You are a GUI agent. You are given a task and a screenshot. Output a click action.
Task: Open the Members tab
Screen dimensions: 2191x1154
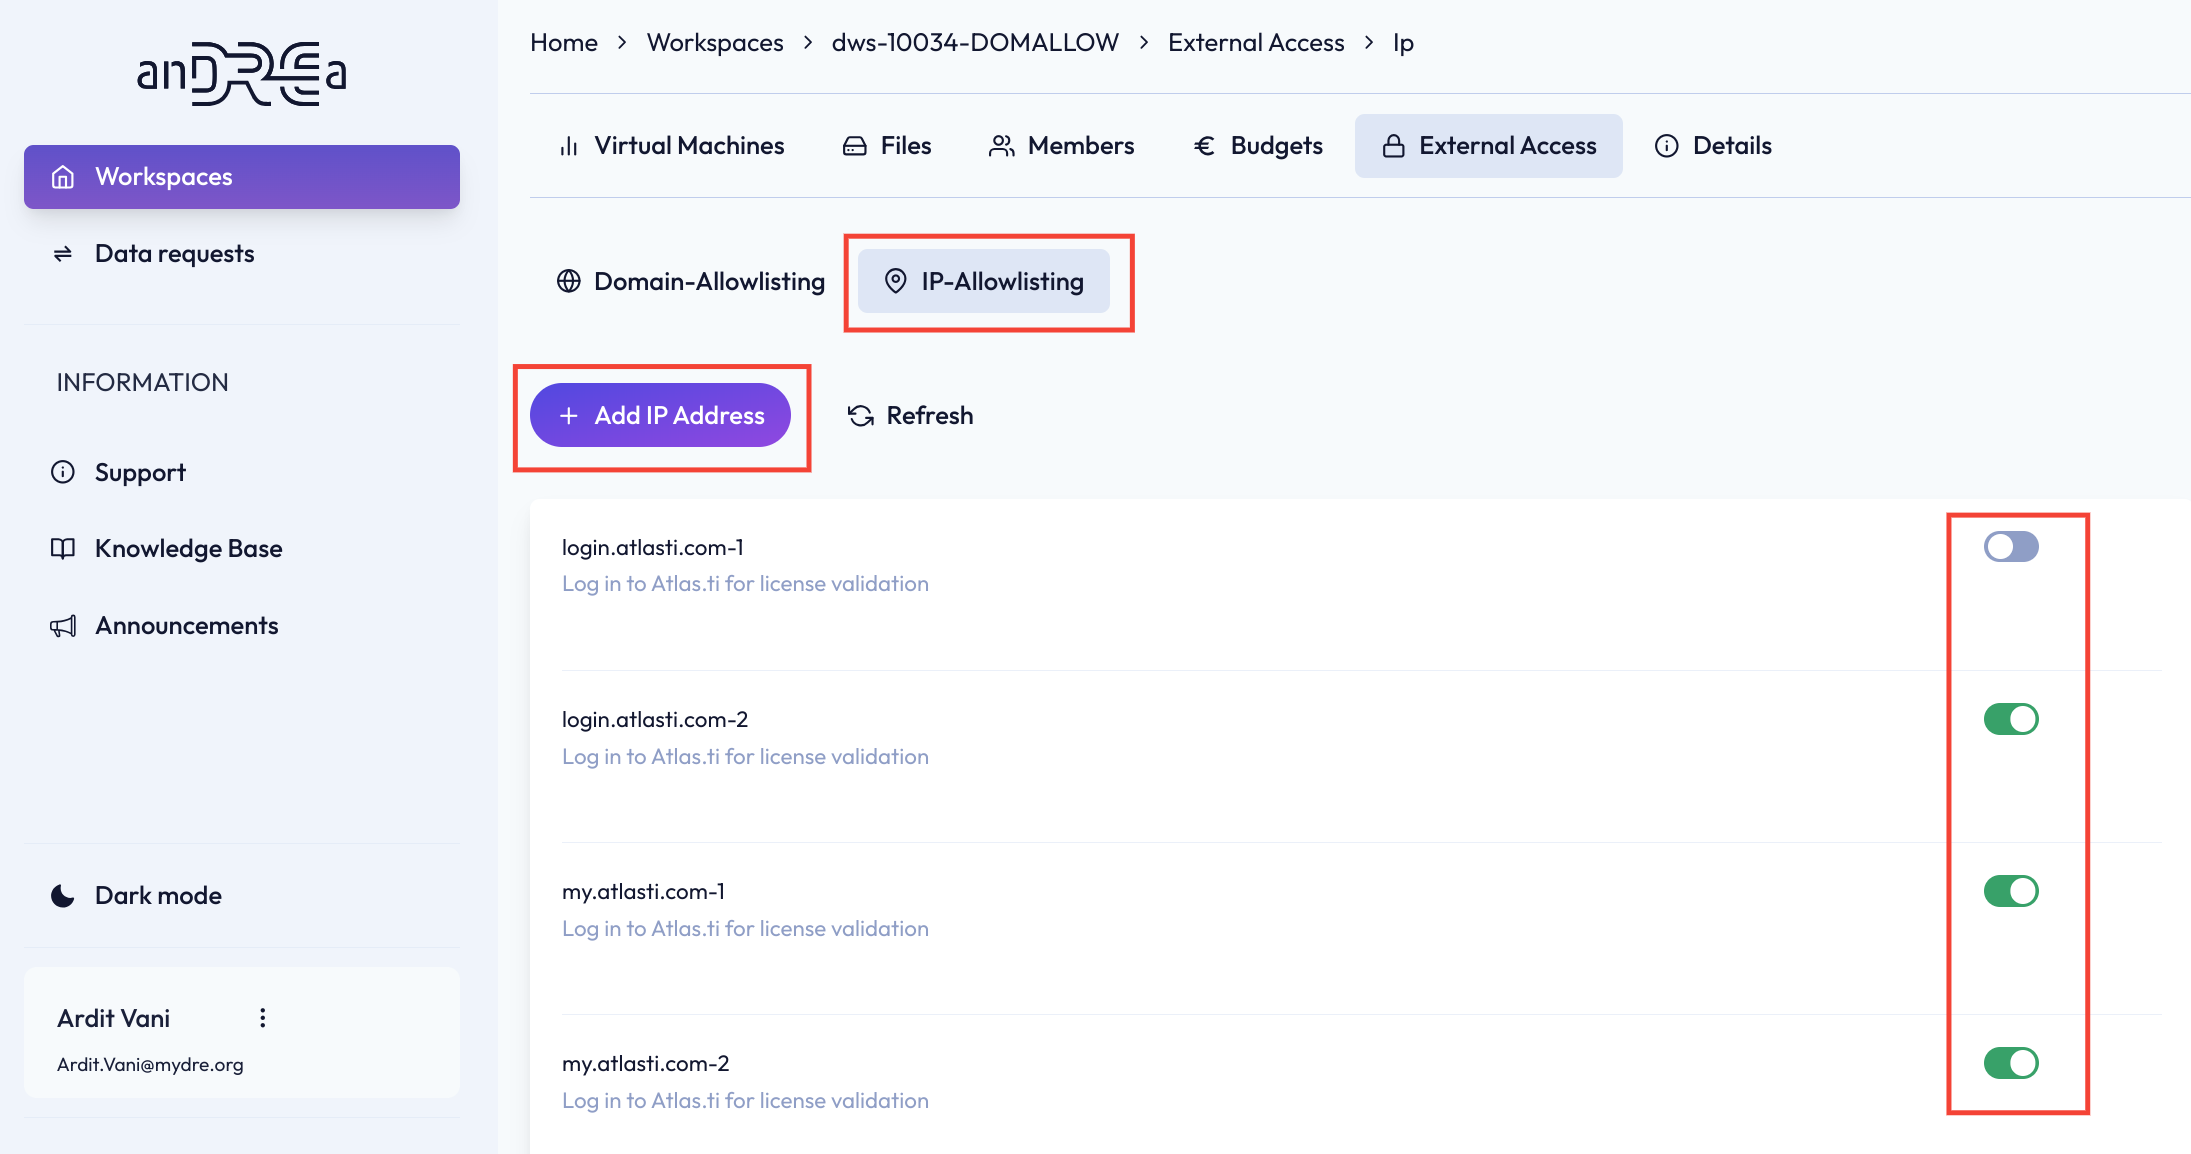coord(1061,146)
